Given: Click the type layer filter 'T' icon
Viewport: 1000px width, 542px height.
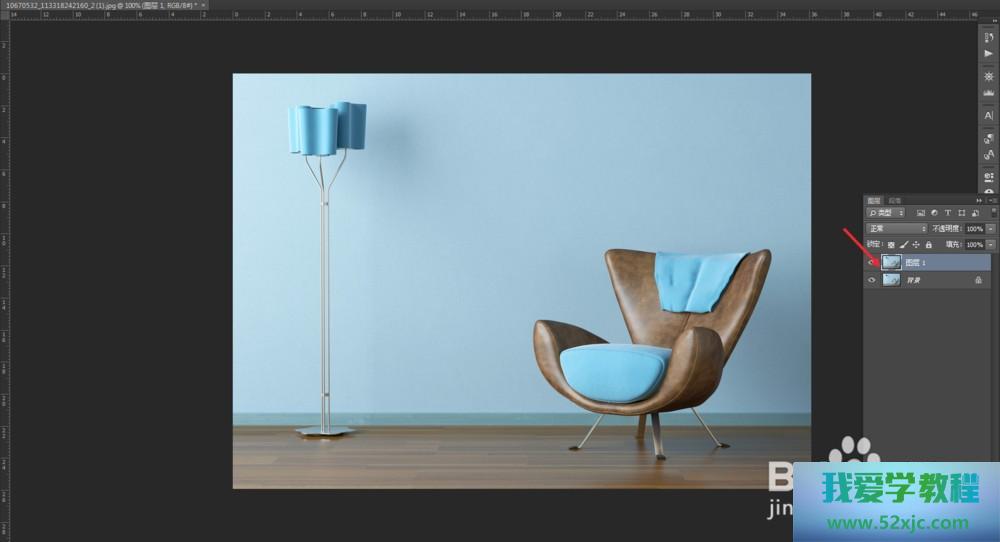Looking at the screenshot, I should click(x=947, y=213).
